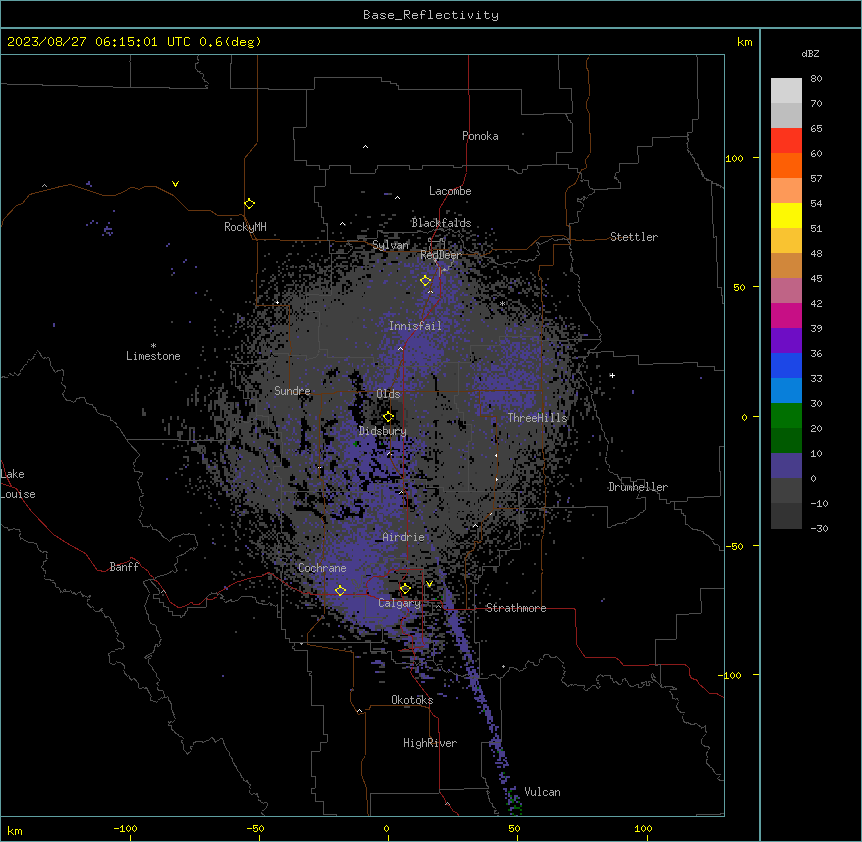Click the Sundre city label

[292, 391]
